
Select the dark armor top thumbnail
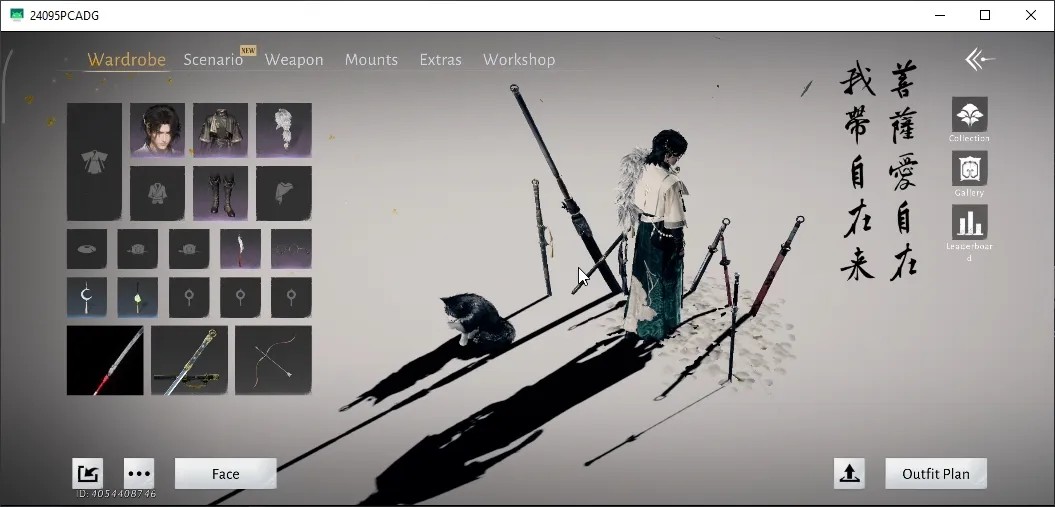point(221,130)
